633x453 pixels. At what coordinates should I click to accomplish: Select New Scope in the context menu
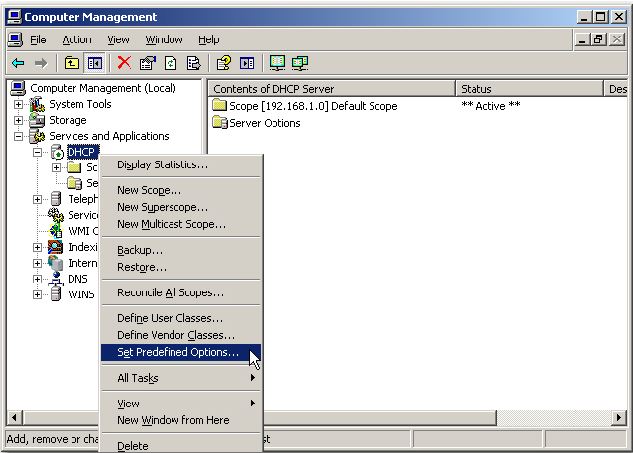click(x=149, y=190)
